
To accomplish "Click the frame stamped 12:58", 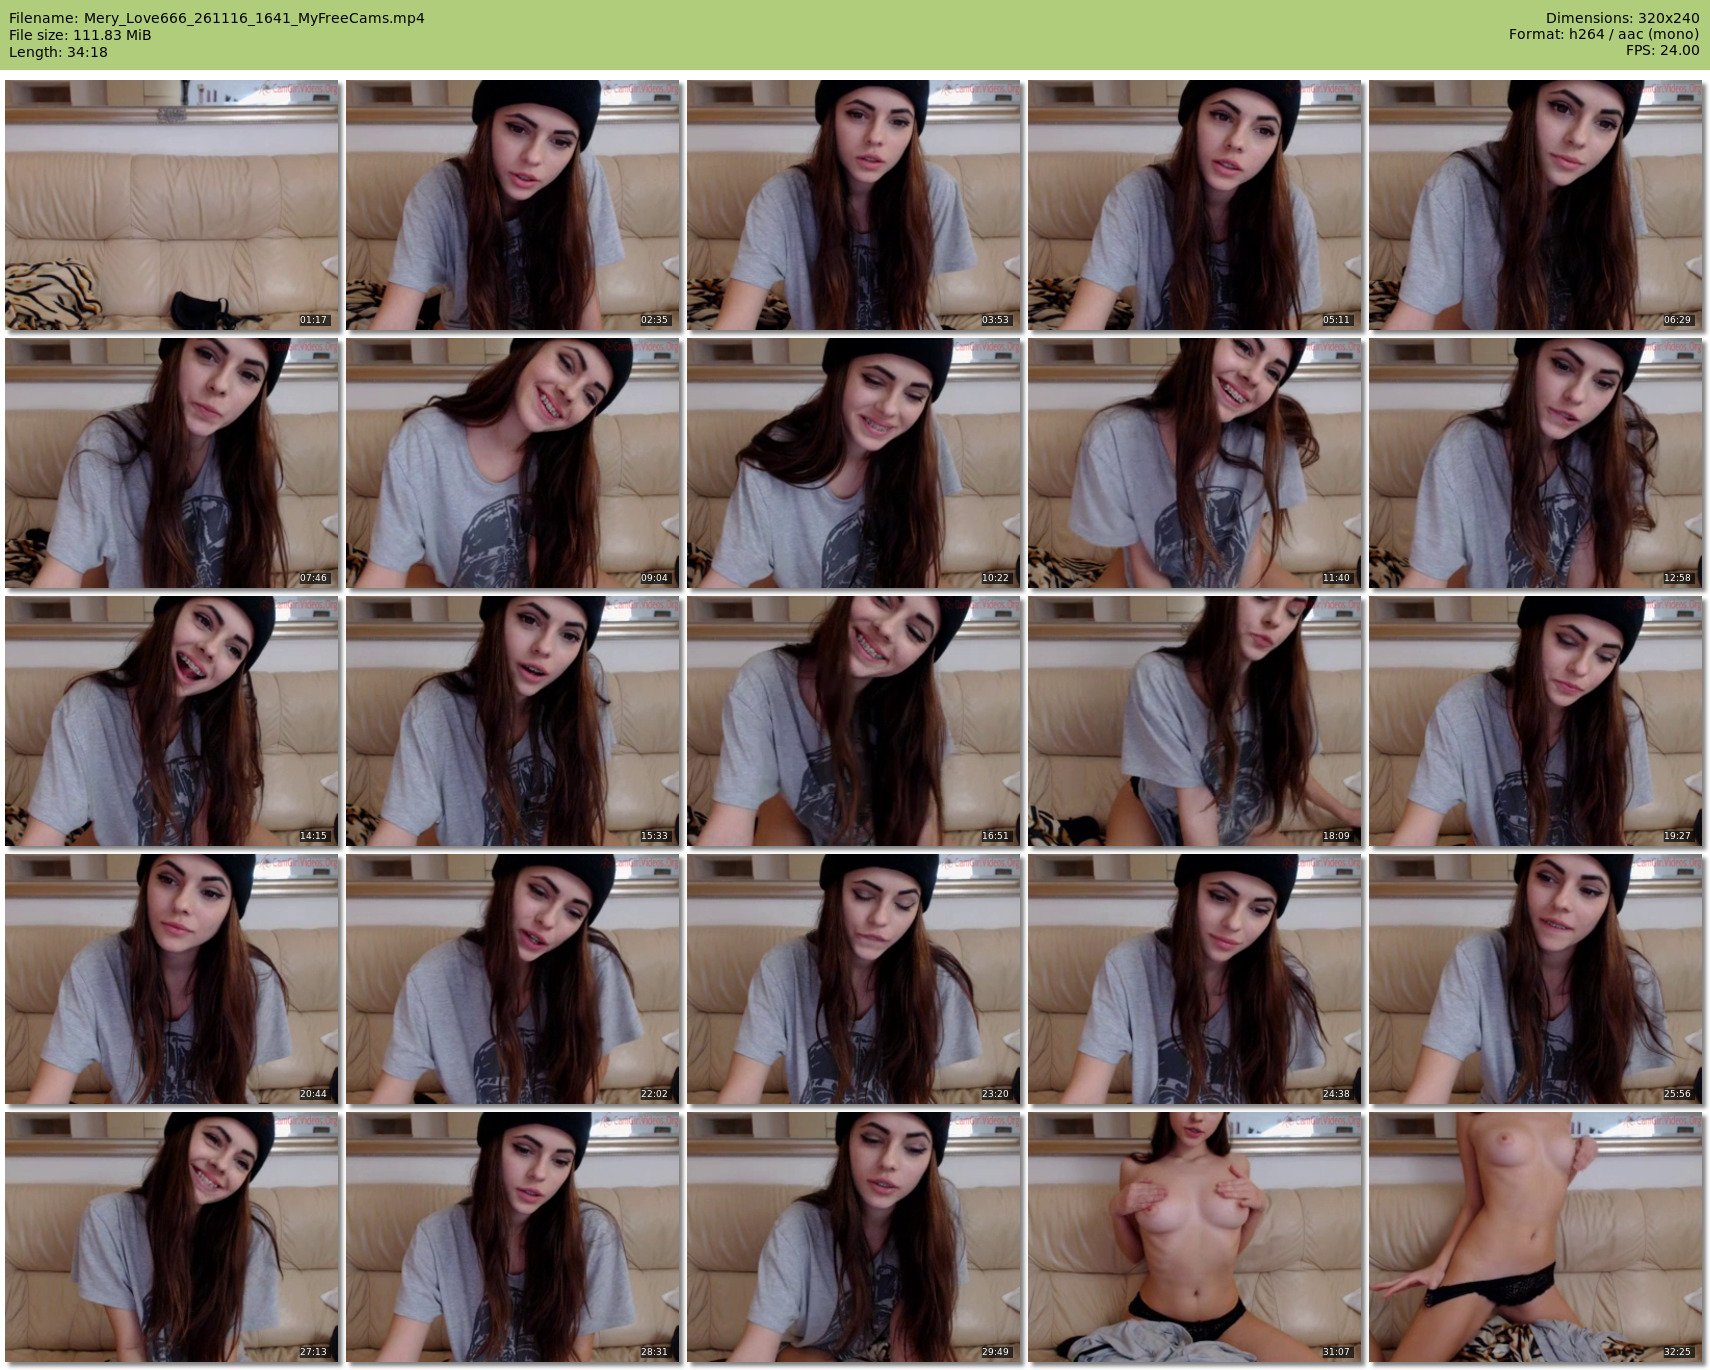I will [x=1535, y=463].
